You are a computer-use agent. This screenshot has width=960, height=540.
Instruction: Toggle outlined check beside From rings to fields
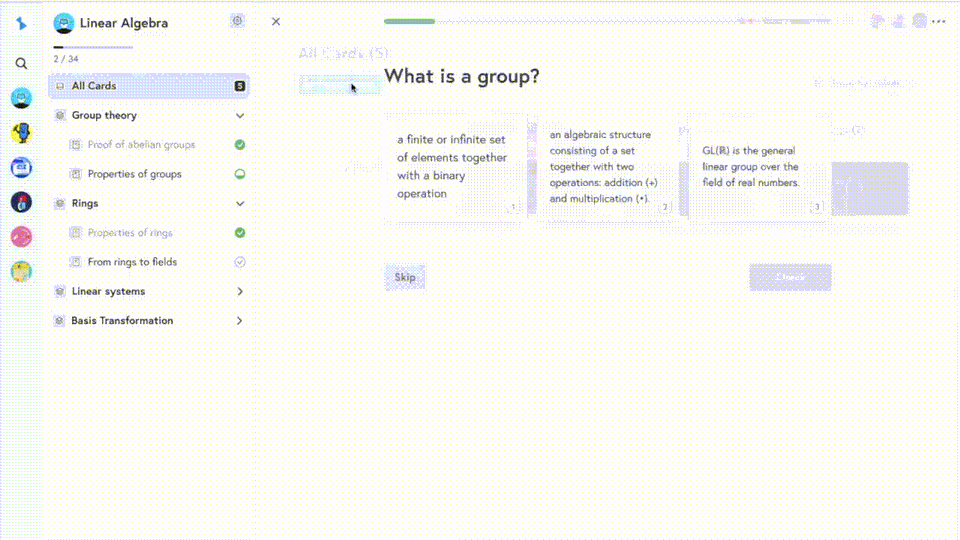coord(240,262)
